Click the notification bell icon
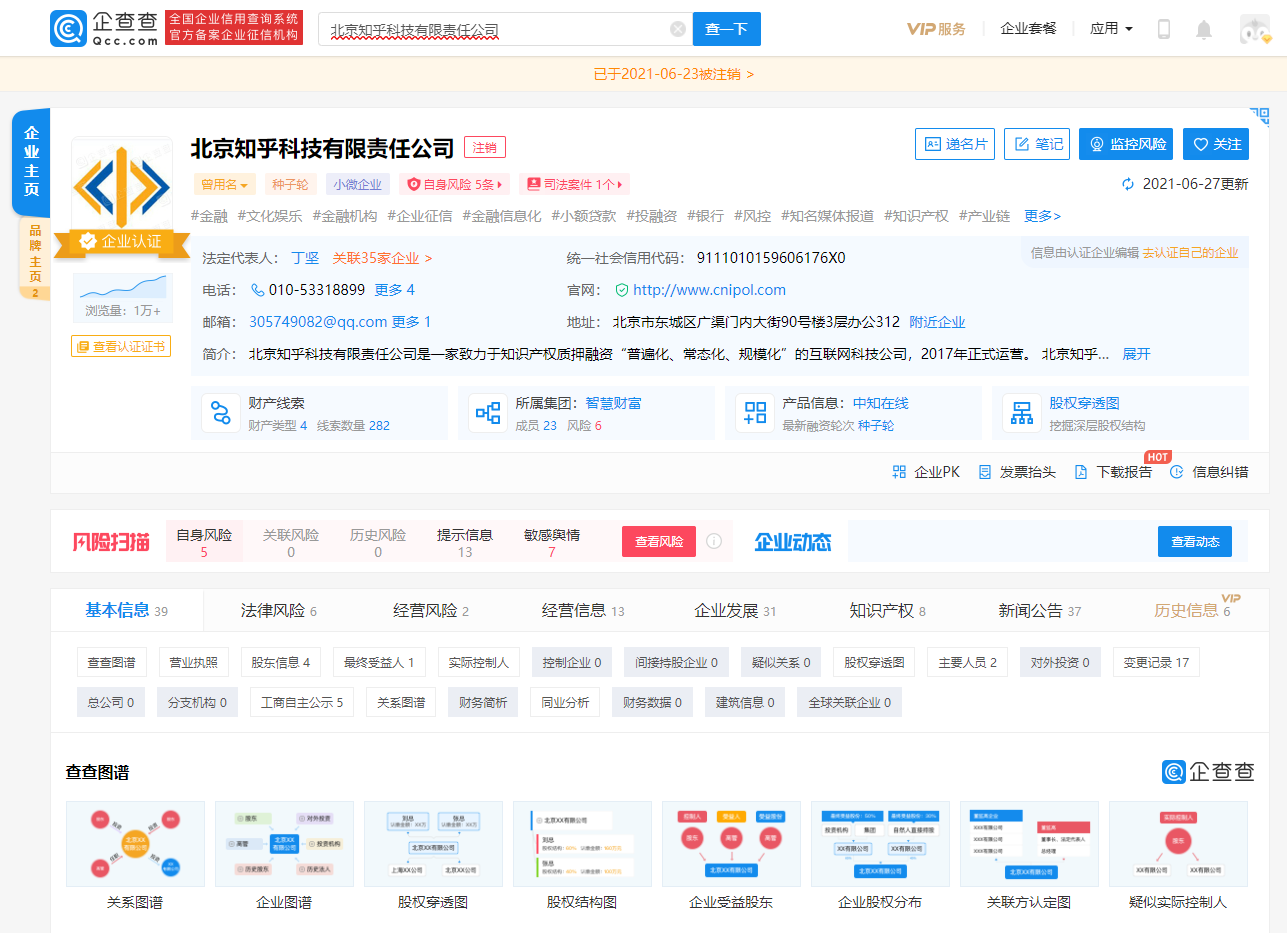 point(1204,28)
